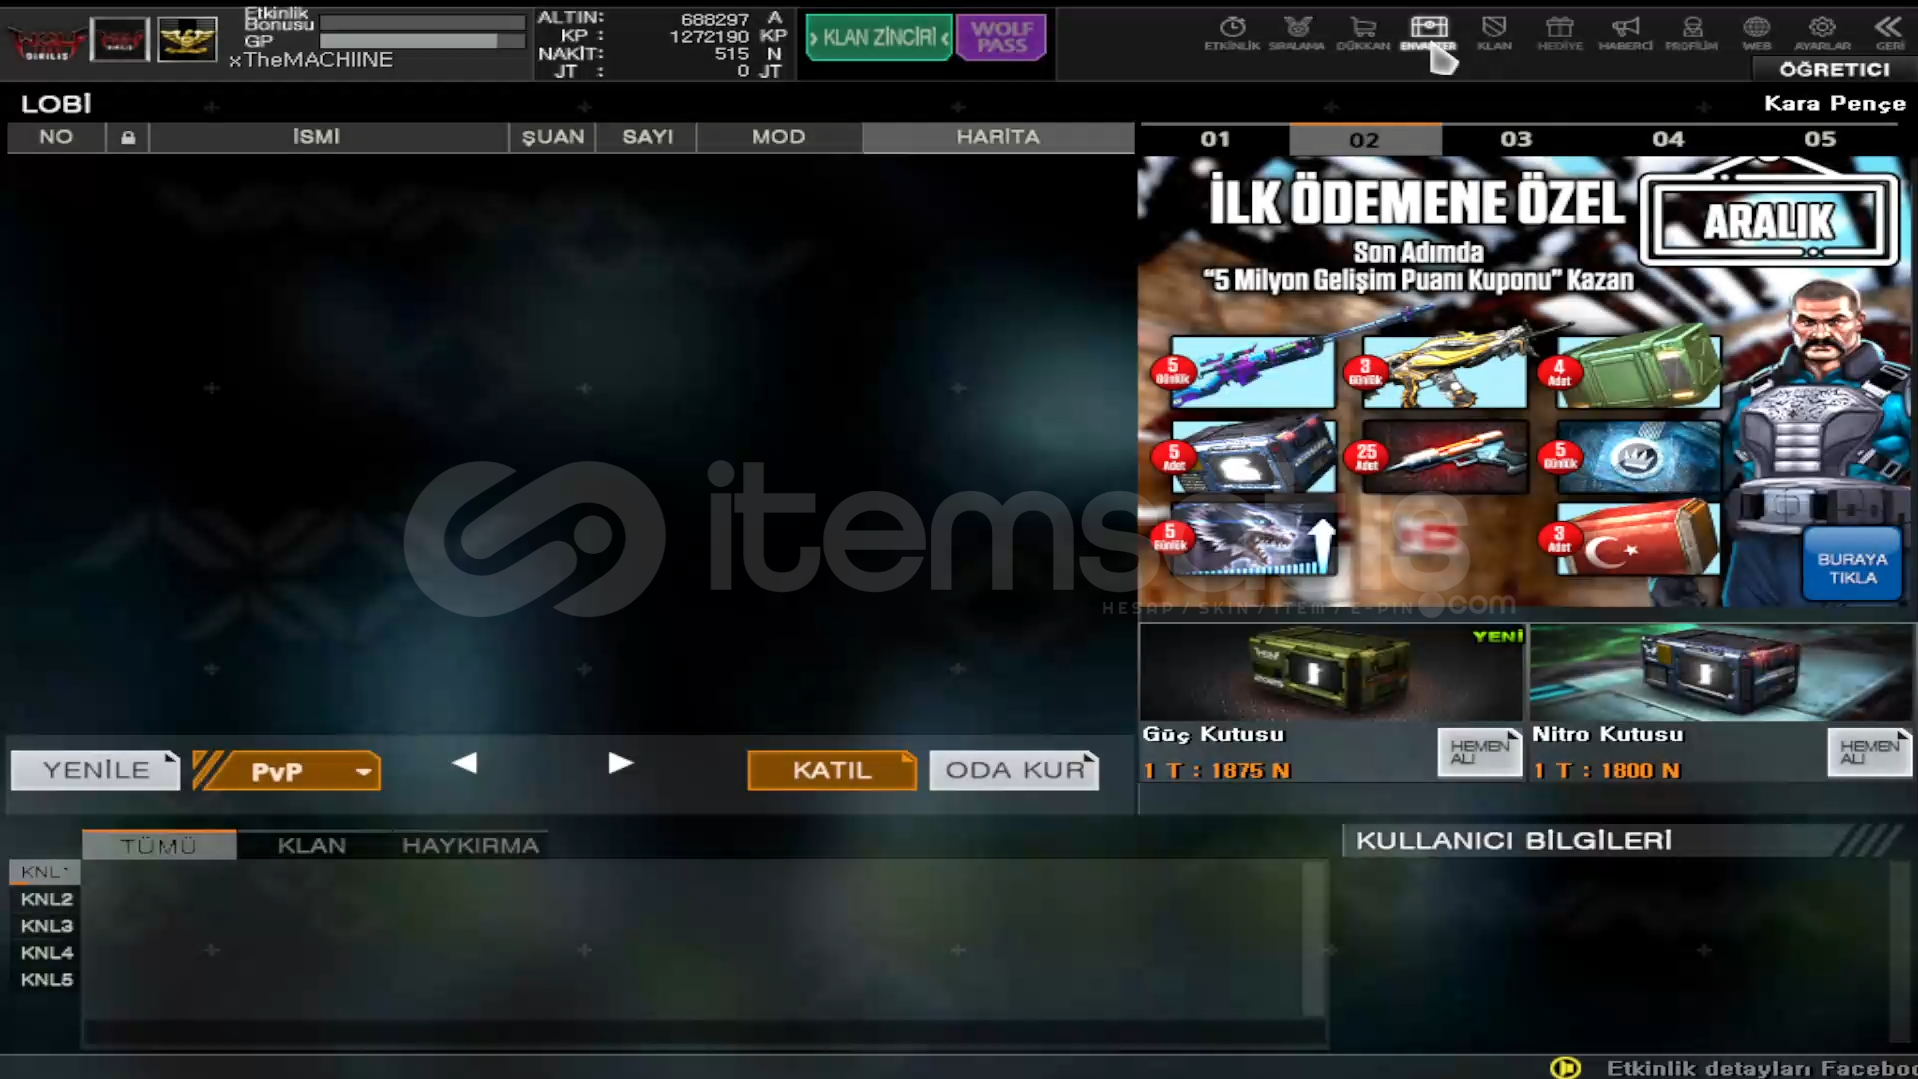Switch to banner page 01
Screen dimensions: 1918x1079
click(x=1215, y=139)
